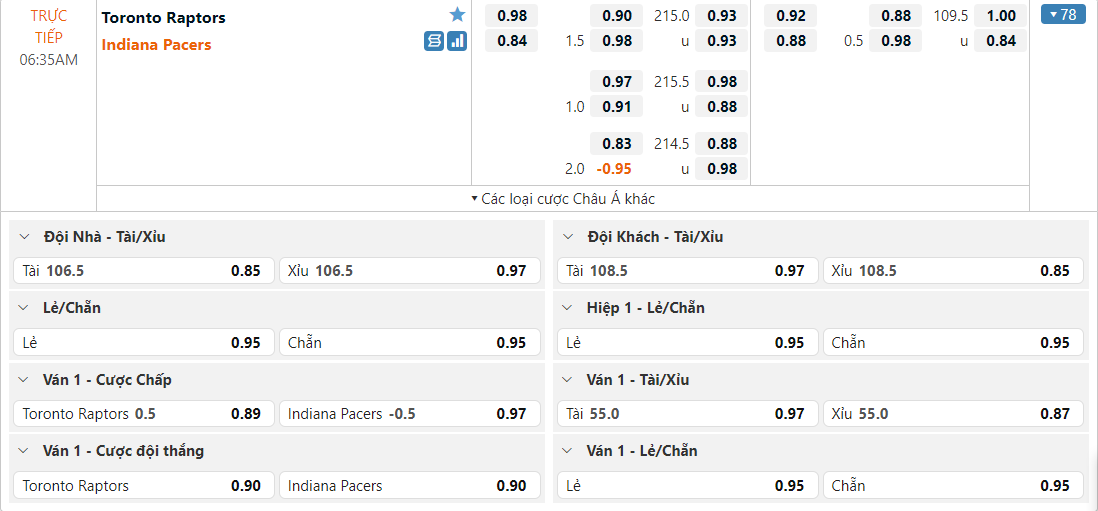Choose Chẵn in the Ván 1 Lẻ/Chẵn market

pos(953,486)
